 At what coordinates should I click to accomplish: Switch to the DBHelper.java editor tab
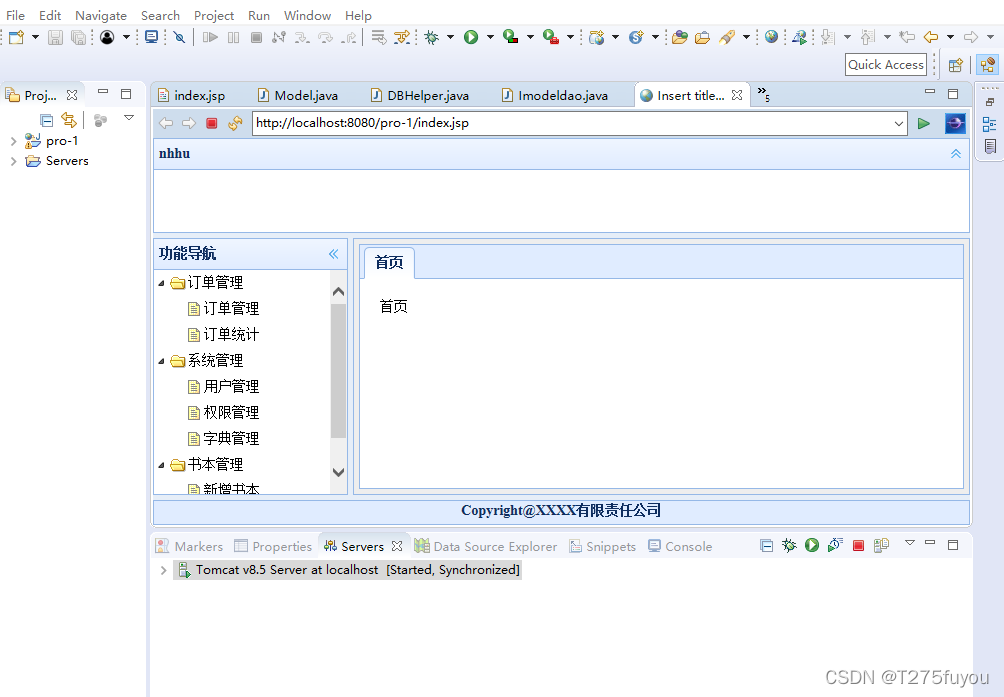421,95
